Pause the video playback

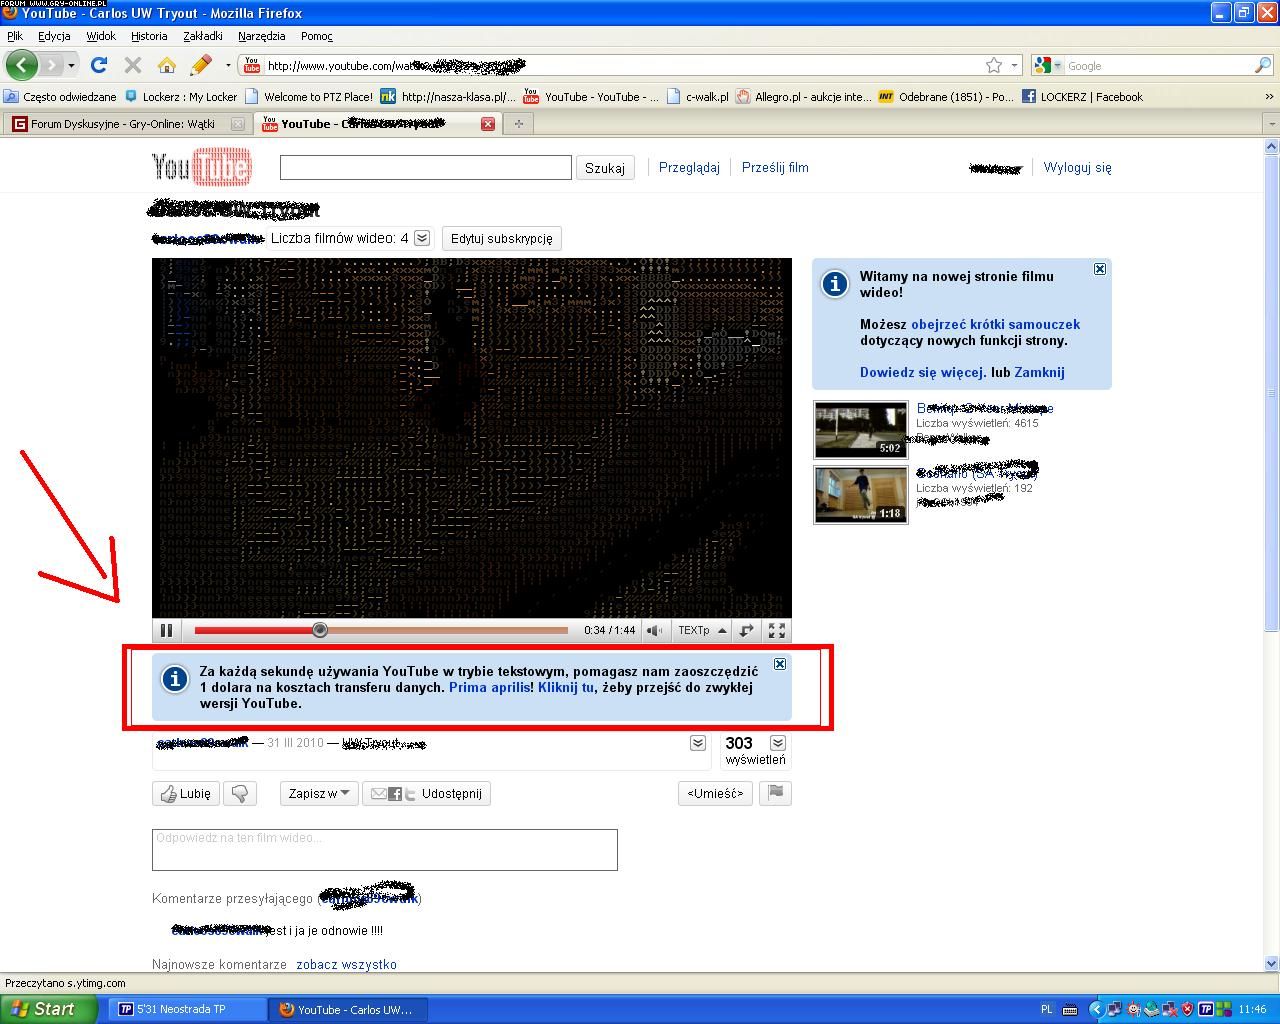166,630
